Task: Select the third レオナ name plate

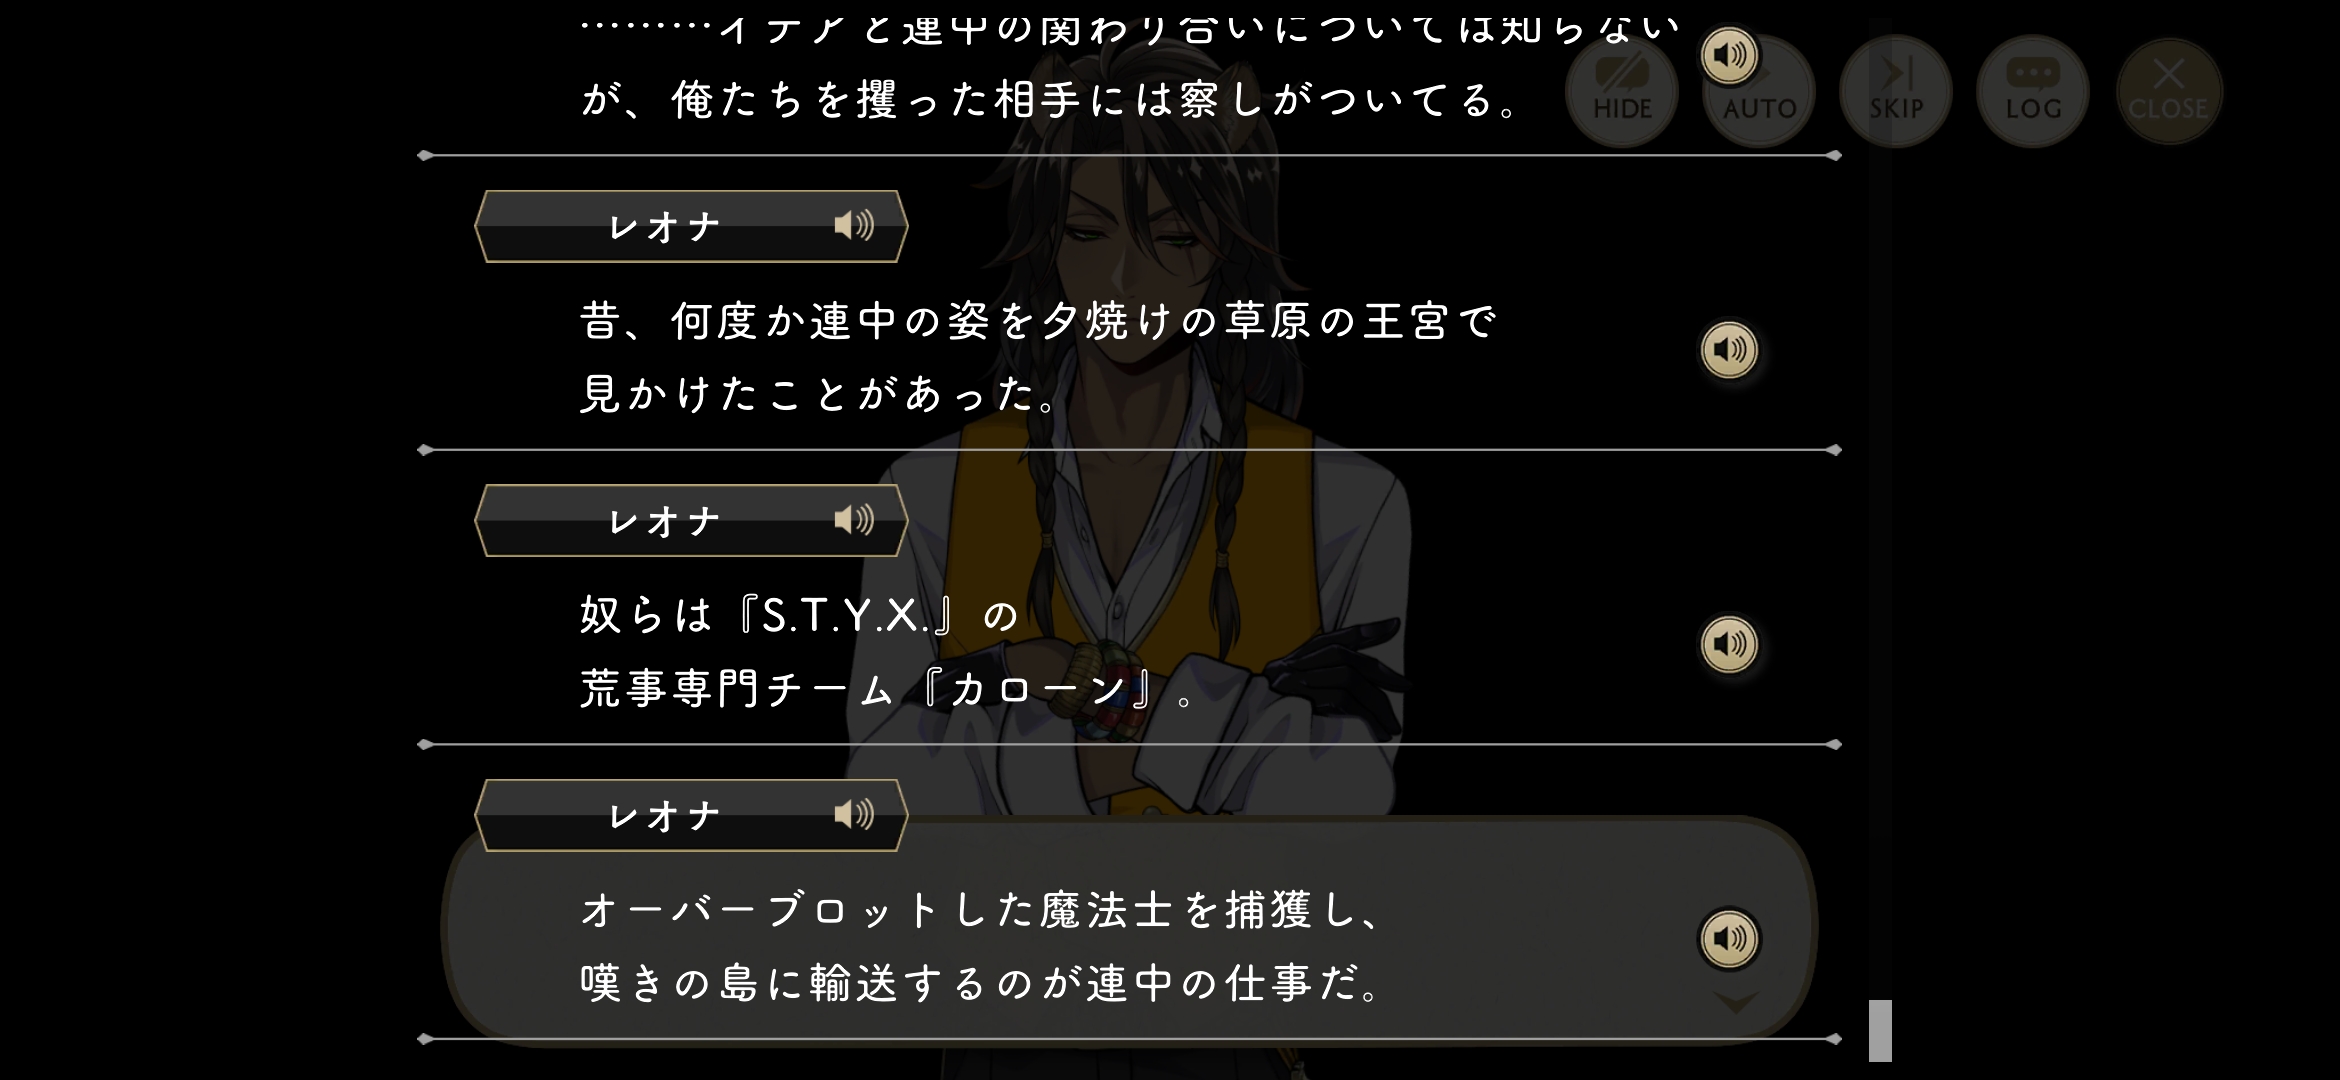Action: 691,815
